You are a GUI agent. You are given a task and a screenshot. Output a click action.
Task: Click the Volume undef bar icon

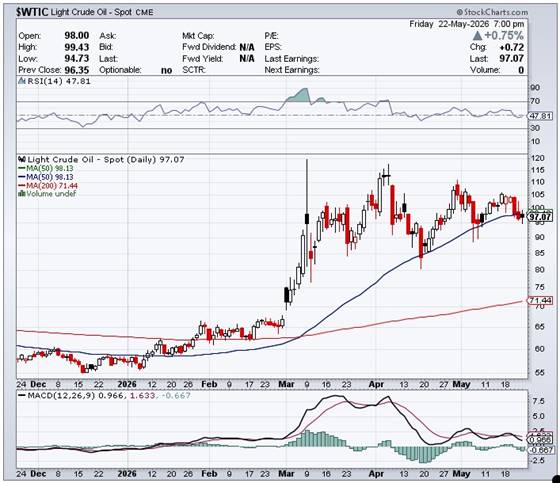point(22,194)
